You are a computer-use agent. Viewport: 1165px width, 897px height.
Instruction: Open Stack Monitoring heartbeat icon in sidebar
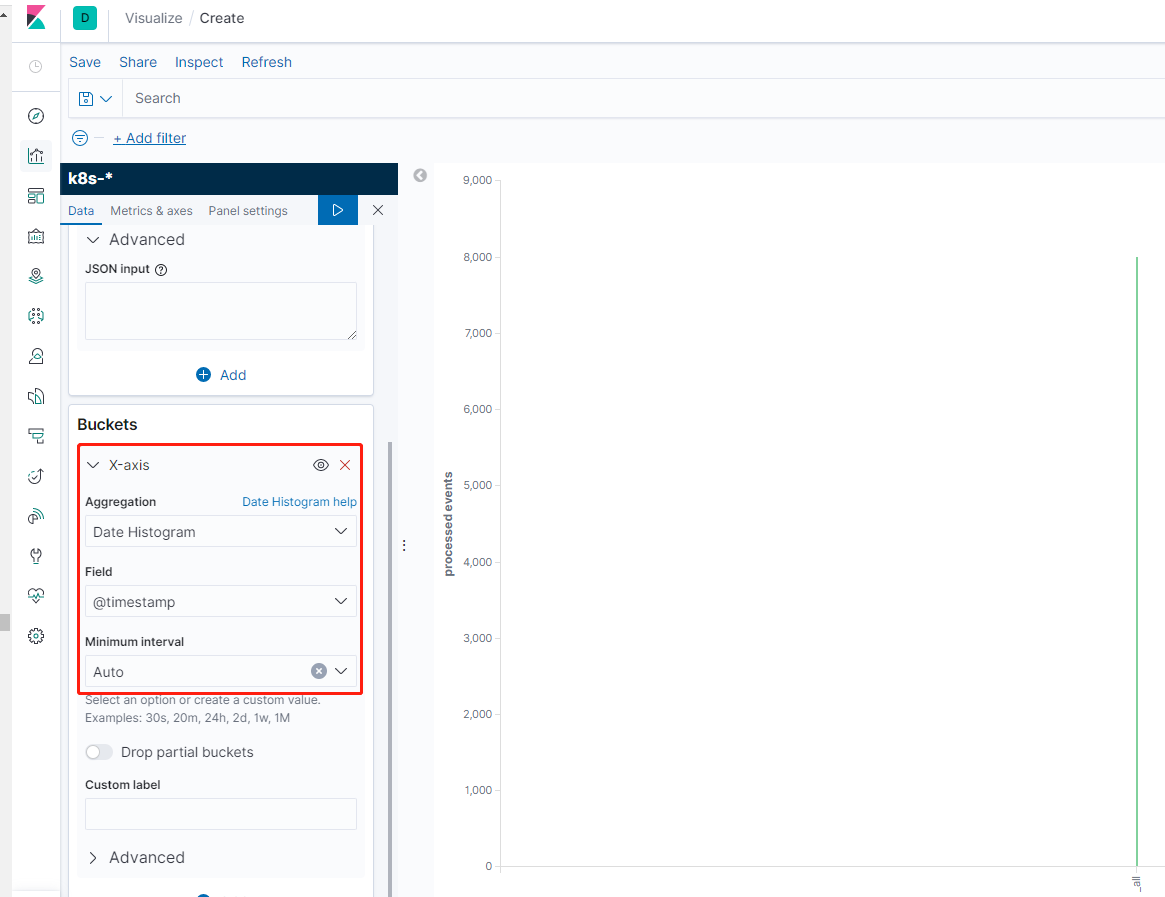[x=36, y=596]
